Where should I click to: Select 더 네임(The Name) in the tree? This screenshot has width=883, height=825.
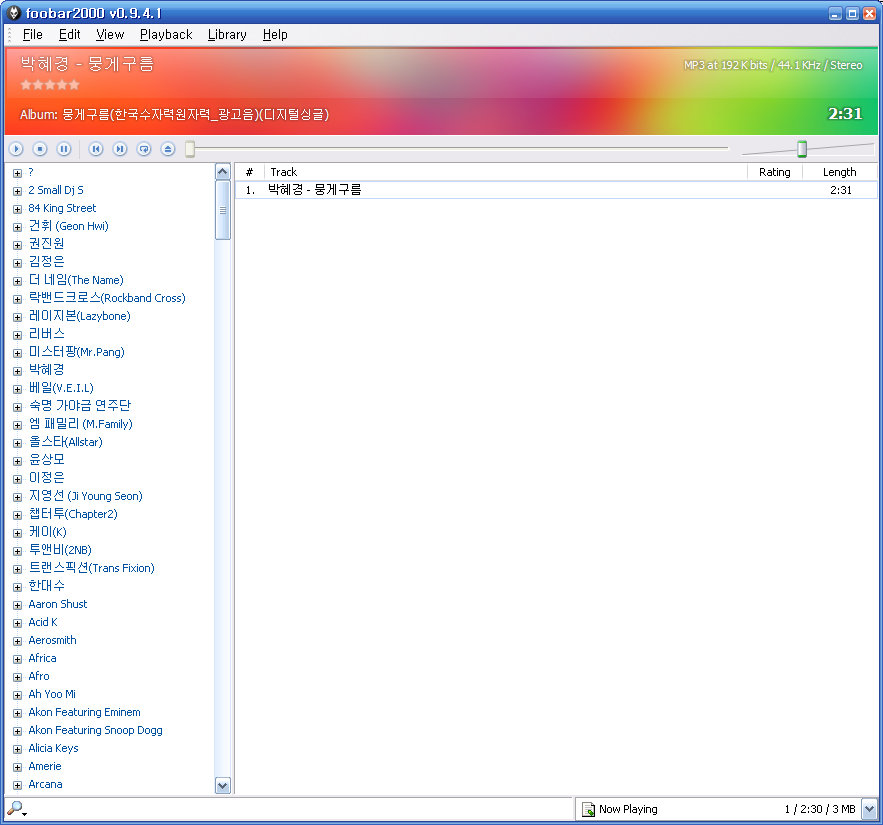pos(75,280)
